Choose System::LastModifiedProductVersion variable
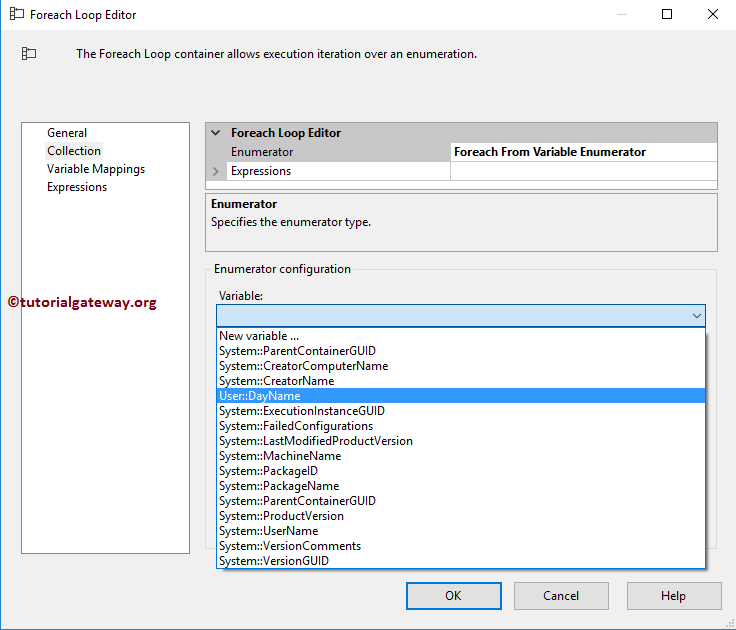Viewport: 736px width, 630px height. point(461,441)
